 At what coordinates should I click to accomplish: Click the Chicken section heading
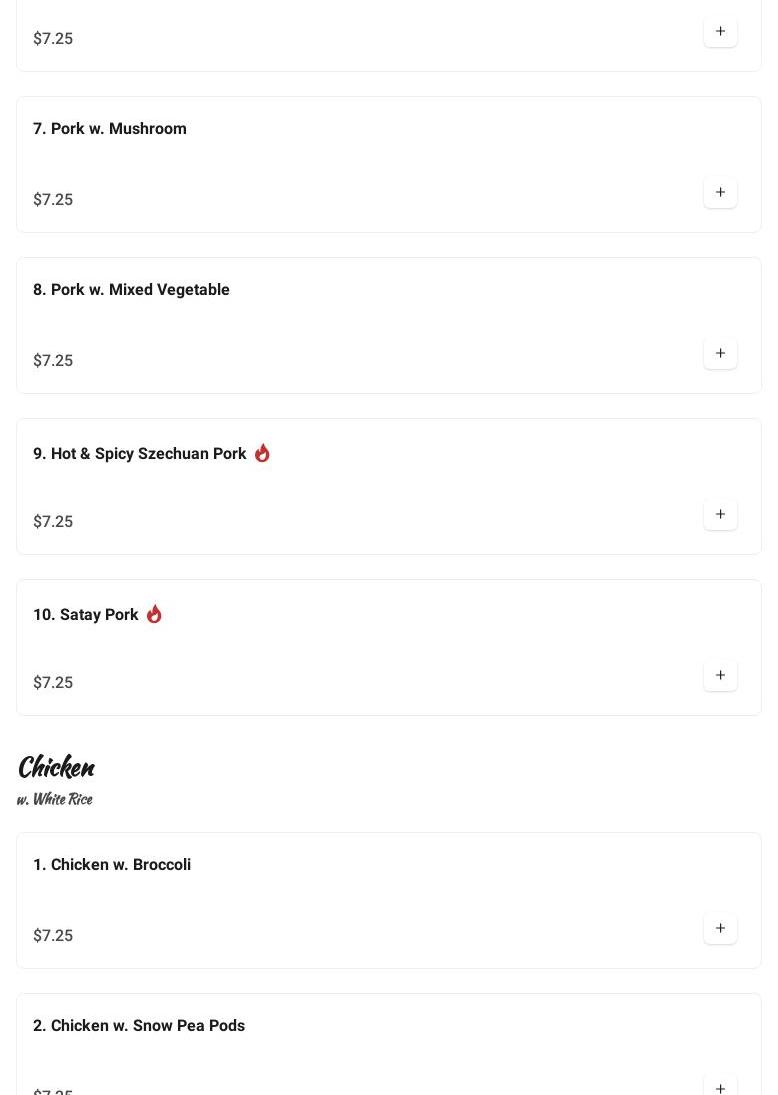[56, 767]
